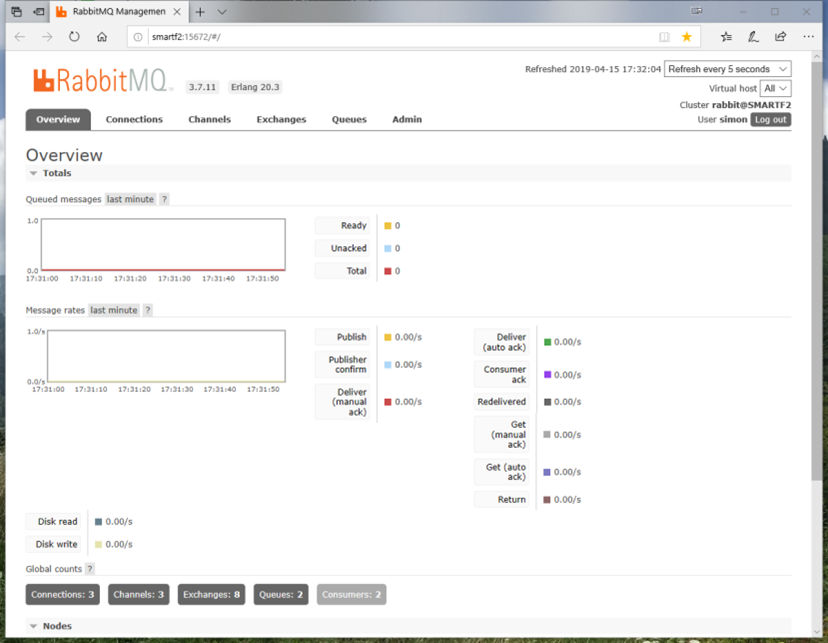The image size is (828, 643).
Task: Click the Disk write label
Action: click(53, 544)
